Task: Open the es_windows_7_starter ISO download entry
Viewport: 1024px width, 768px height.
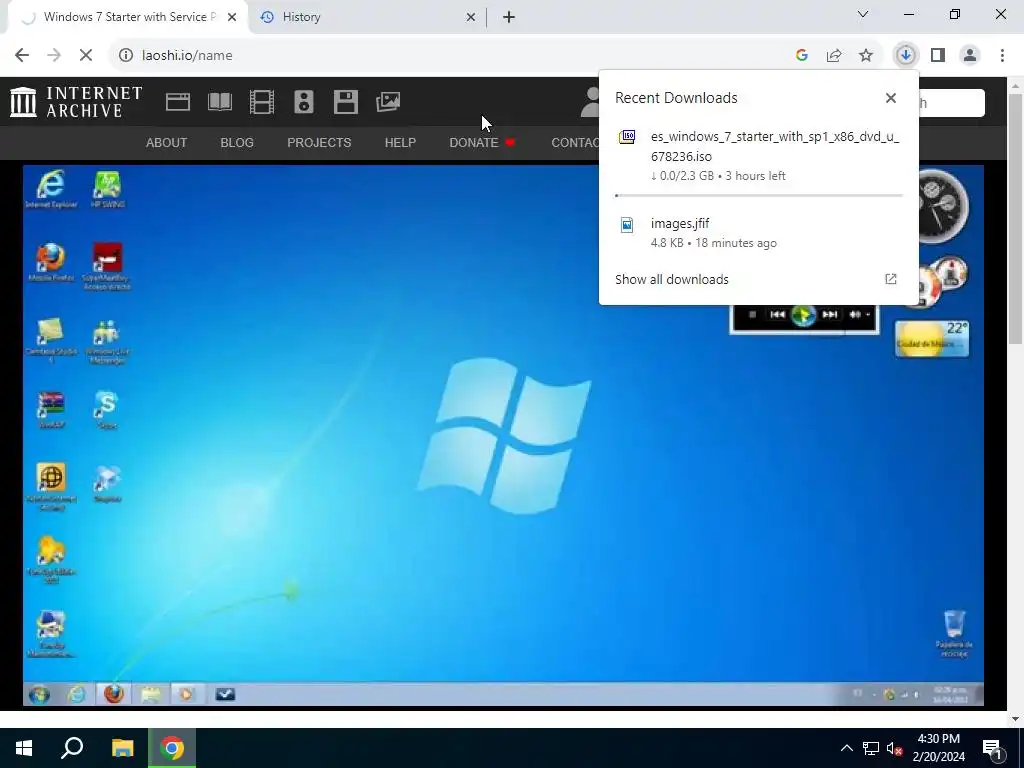Action: [758, 155]
